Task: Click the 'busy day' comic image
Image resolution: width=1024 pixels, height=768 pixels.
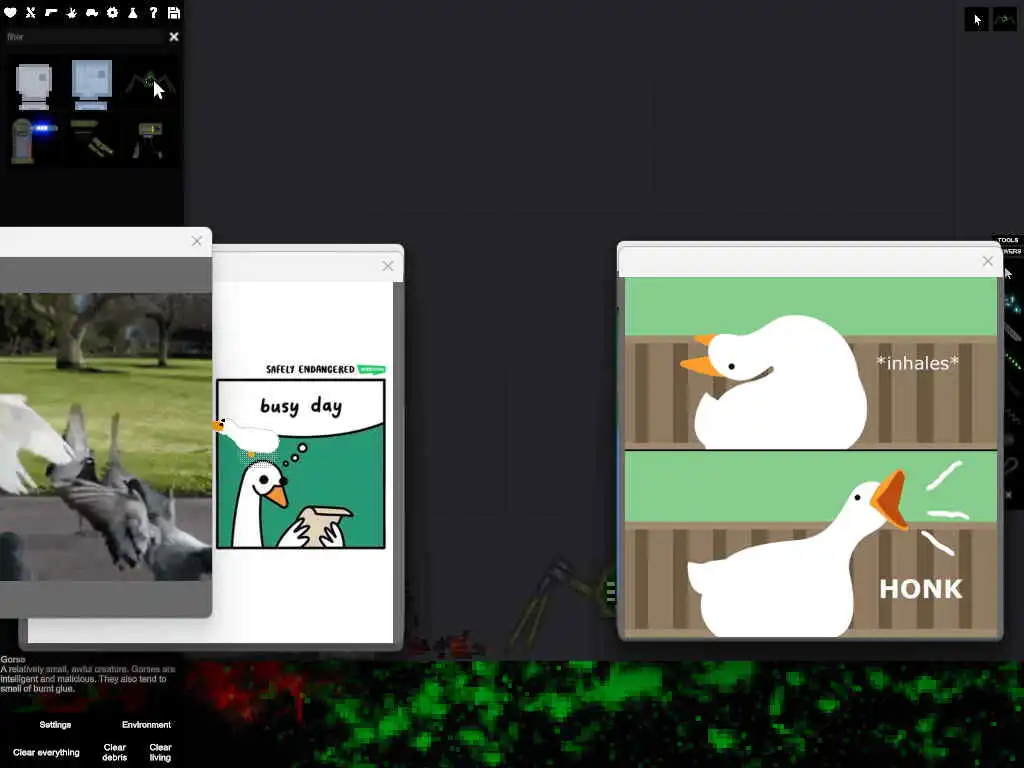Action: coord(301,464)
